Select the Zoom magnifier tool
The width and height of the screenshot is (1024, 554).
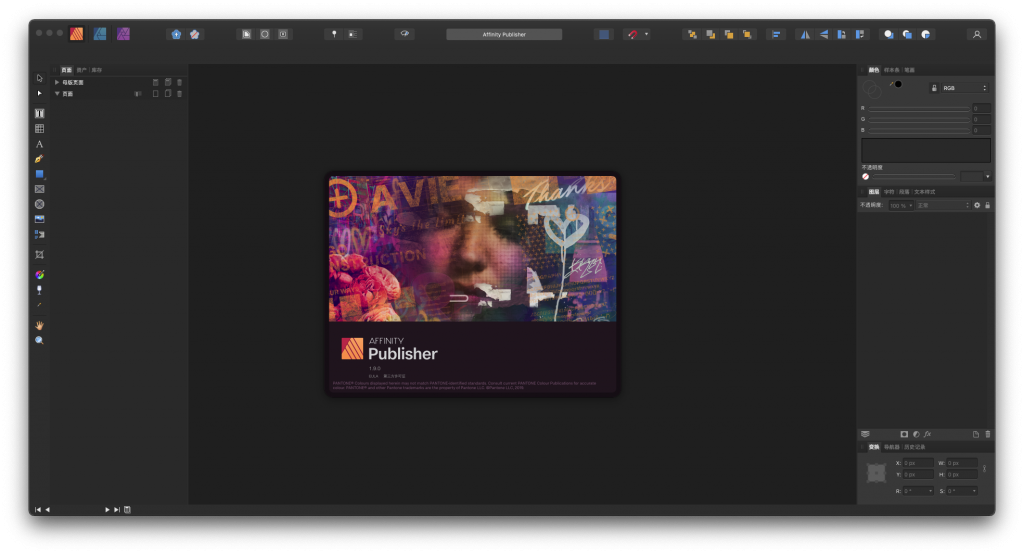coord(39,340)
